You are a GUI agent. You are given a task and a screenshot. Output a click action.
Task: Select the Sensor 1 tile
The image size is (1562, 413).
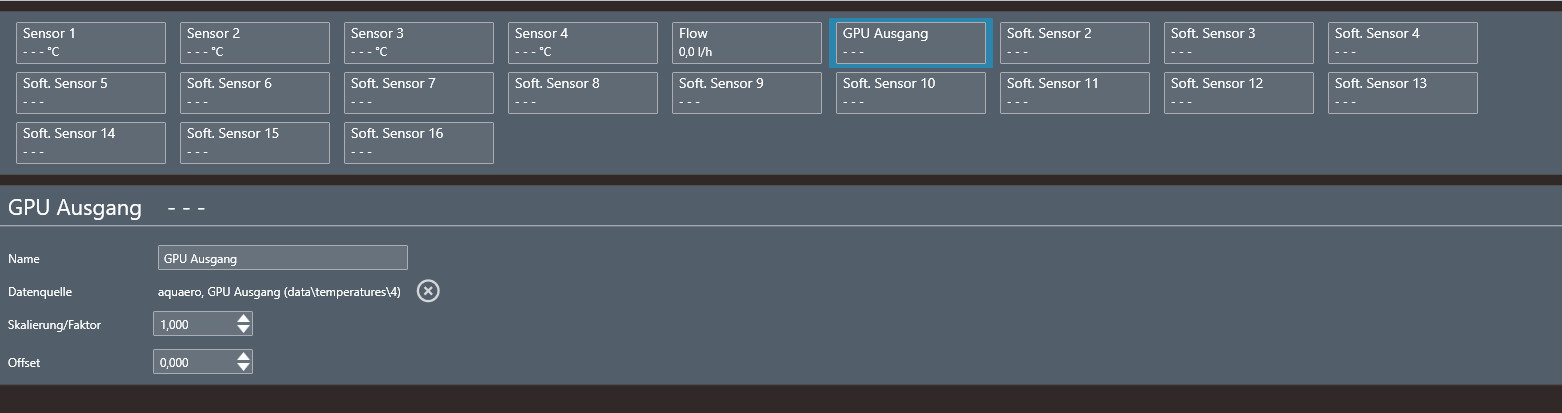(91, 42)
